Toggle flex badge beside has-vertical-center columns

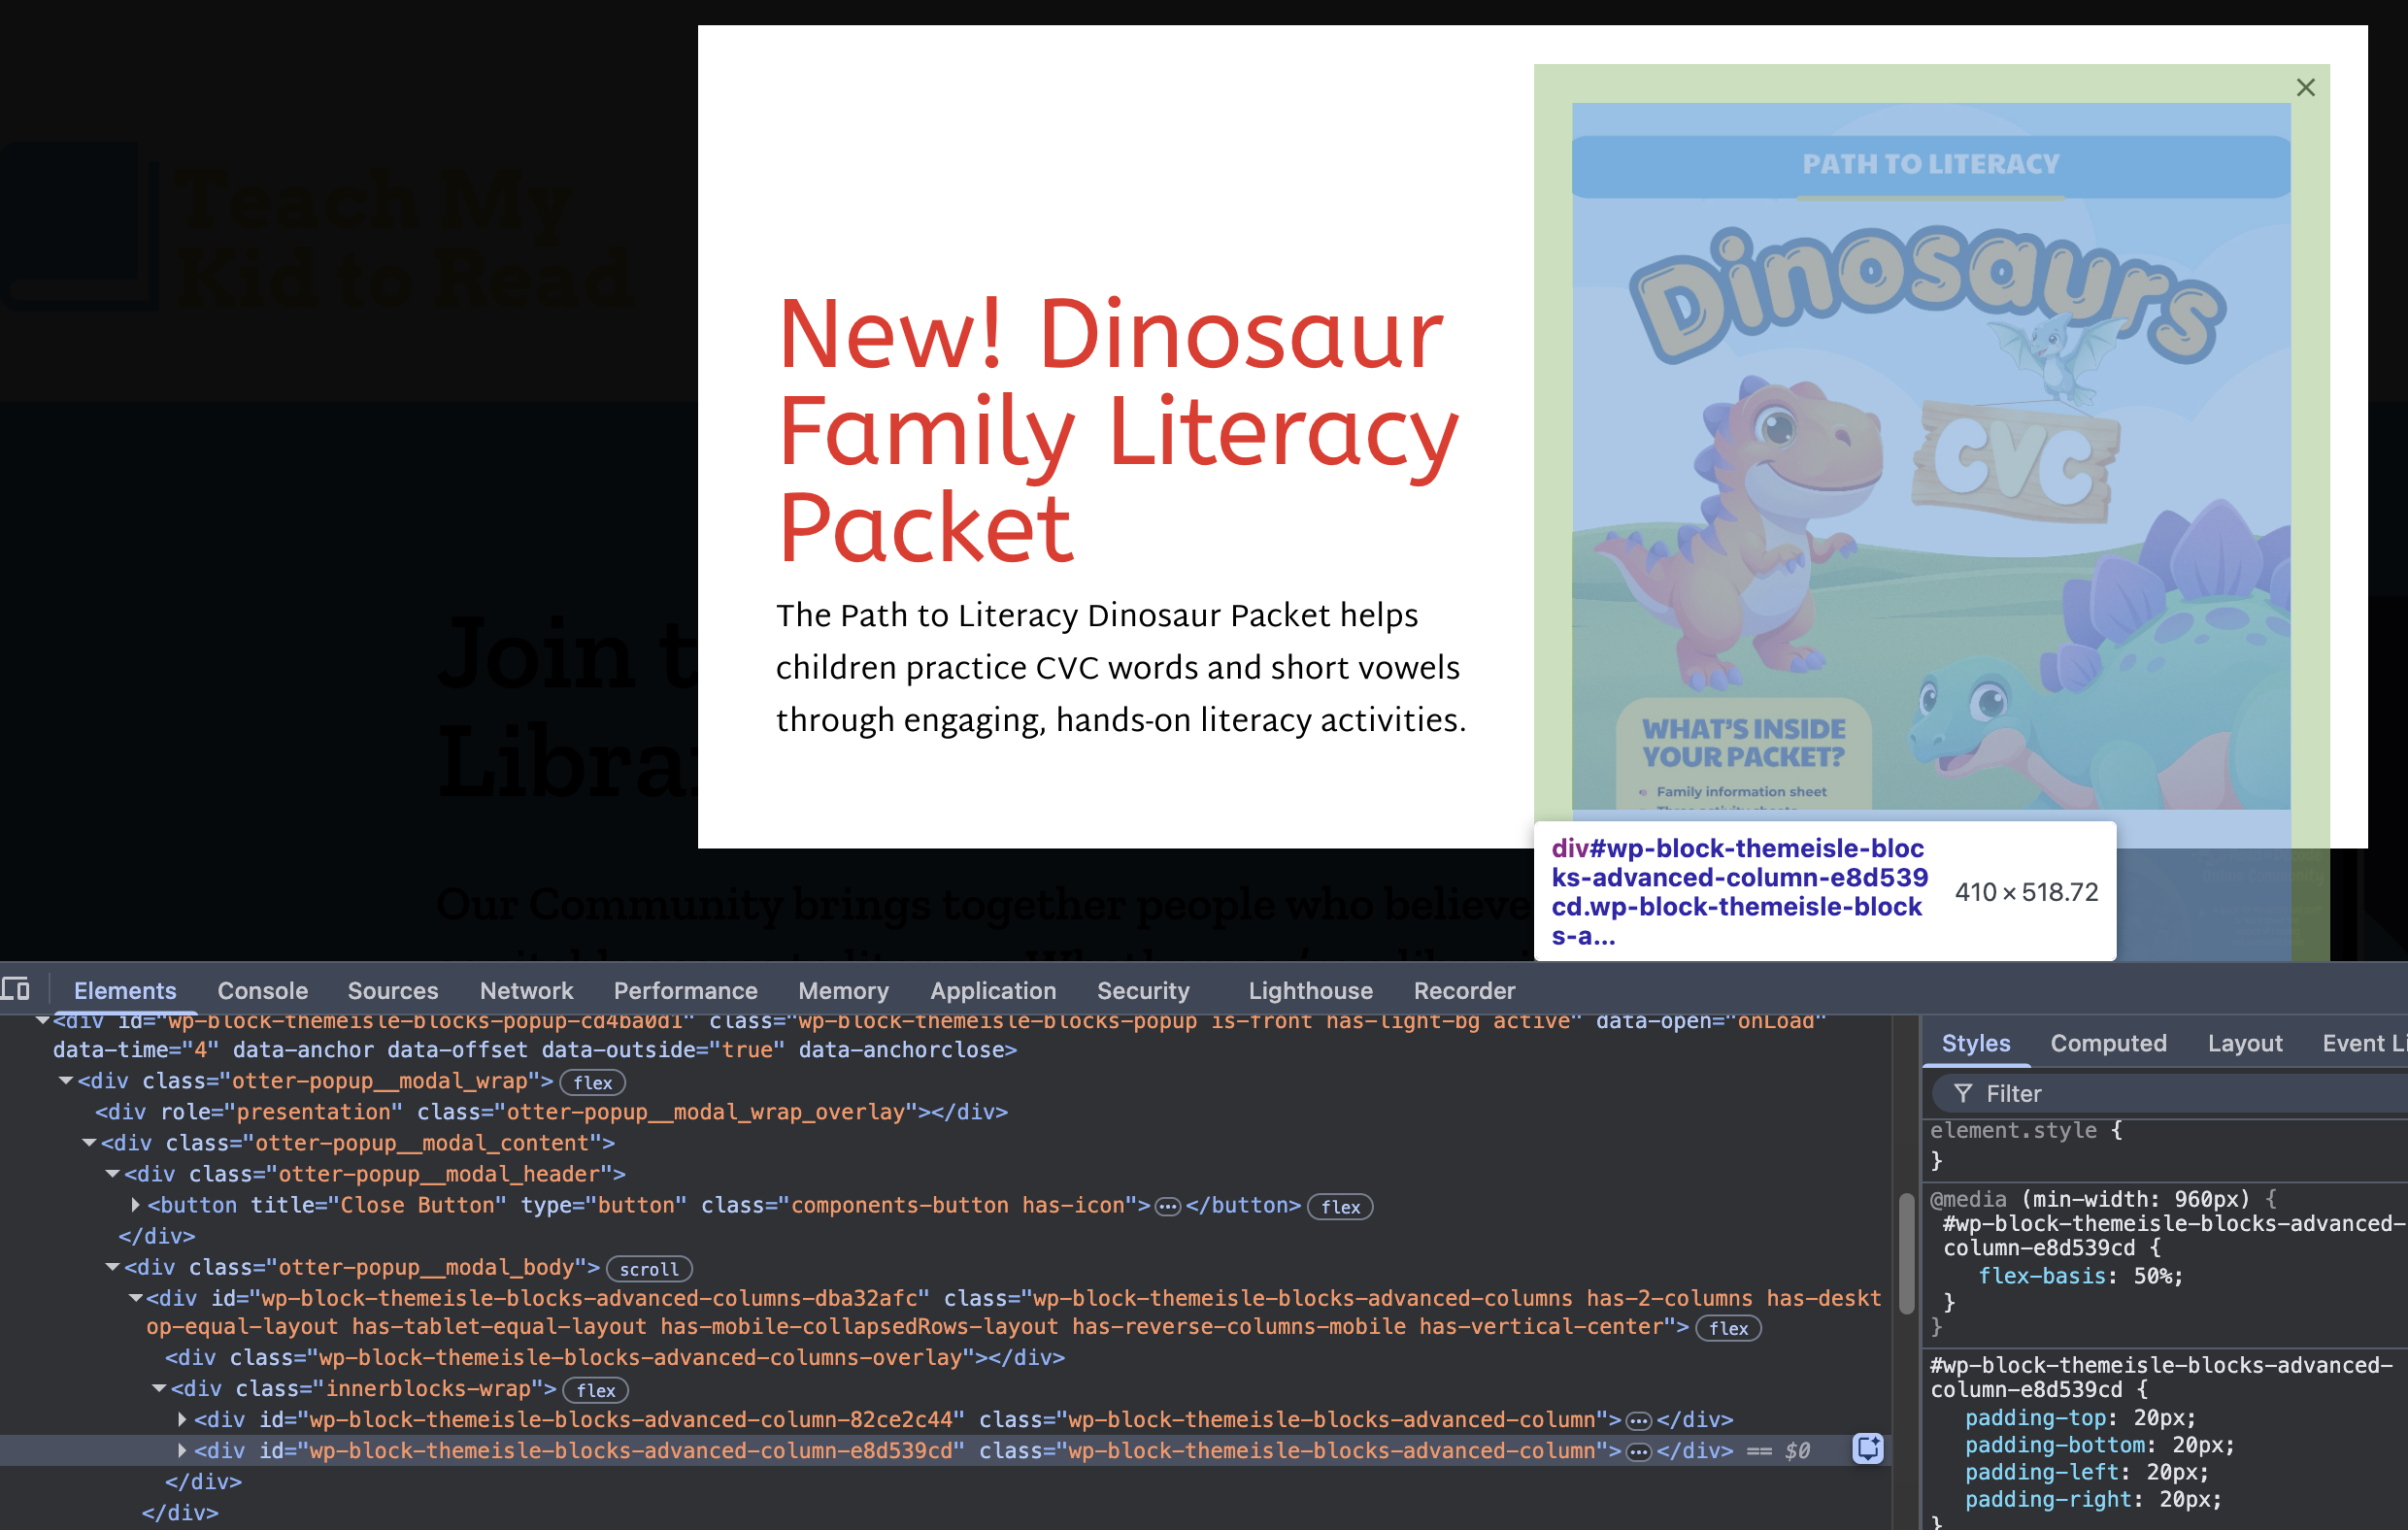[1728, 1329]
